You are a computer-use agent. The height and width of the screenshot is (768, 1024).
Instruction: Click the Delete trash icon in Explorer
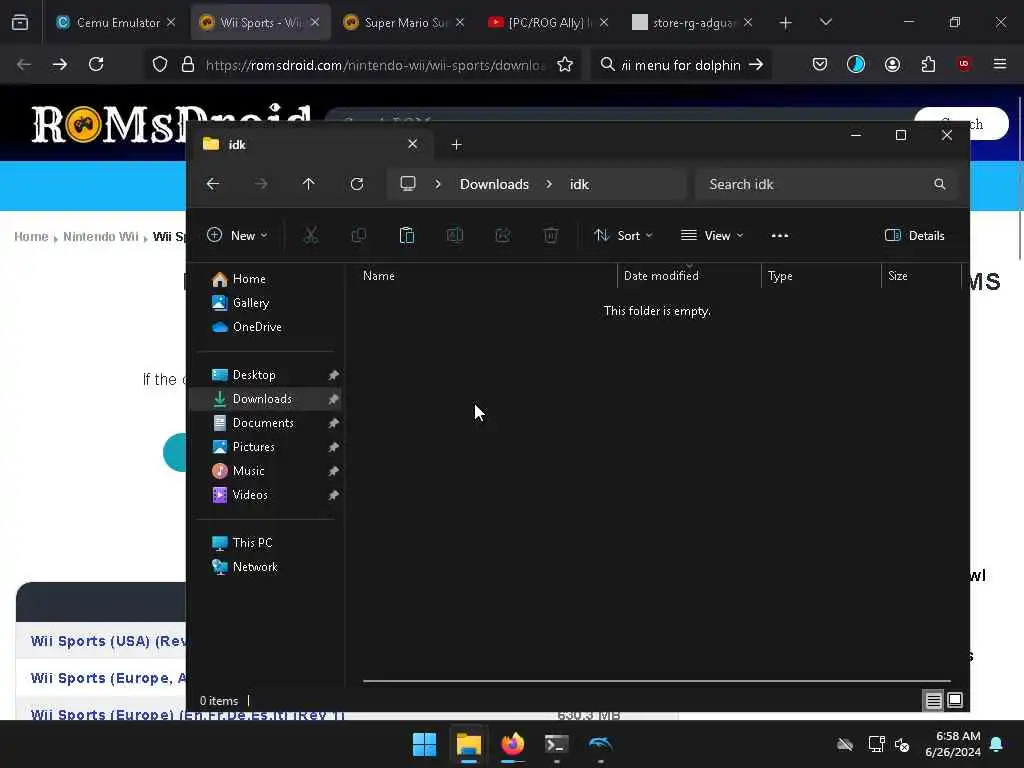coord(551,236)
